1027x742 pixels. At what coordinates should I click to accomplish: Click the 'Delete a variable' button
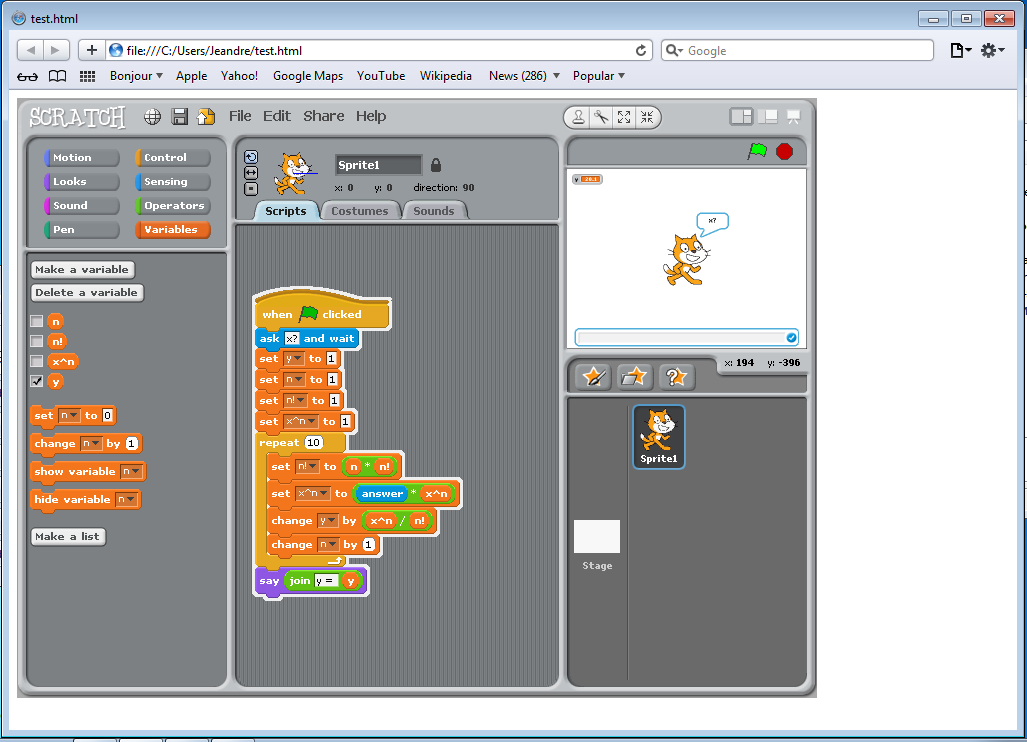click(86, 293)
